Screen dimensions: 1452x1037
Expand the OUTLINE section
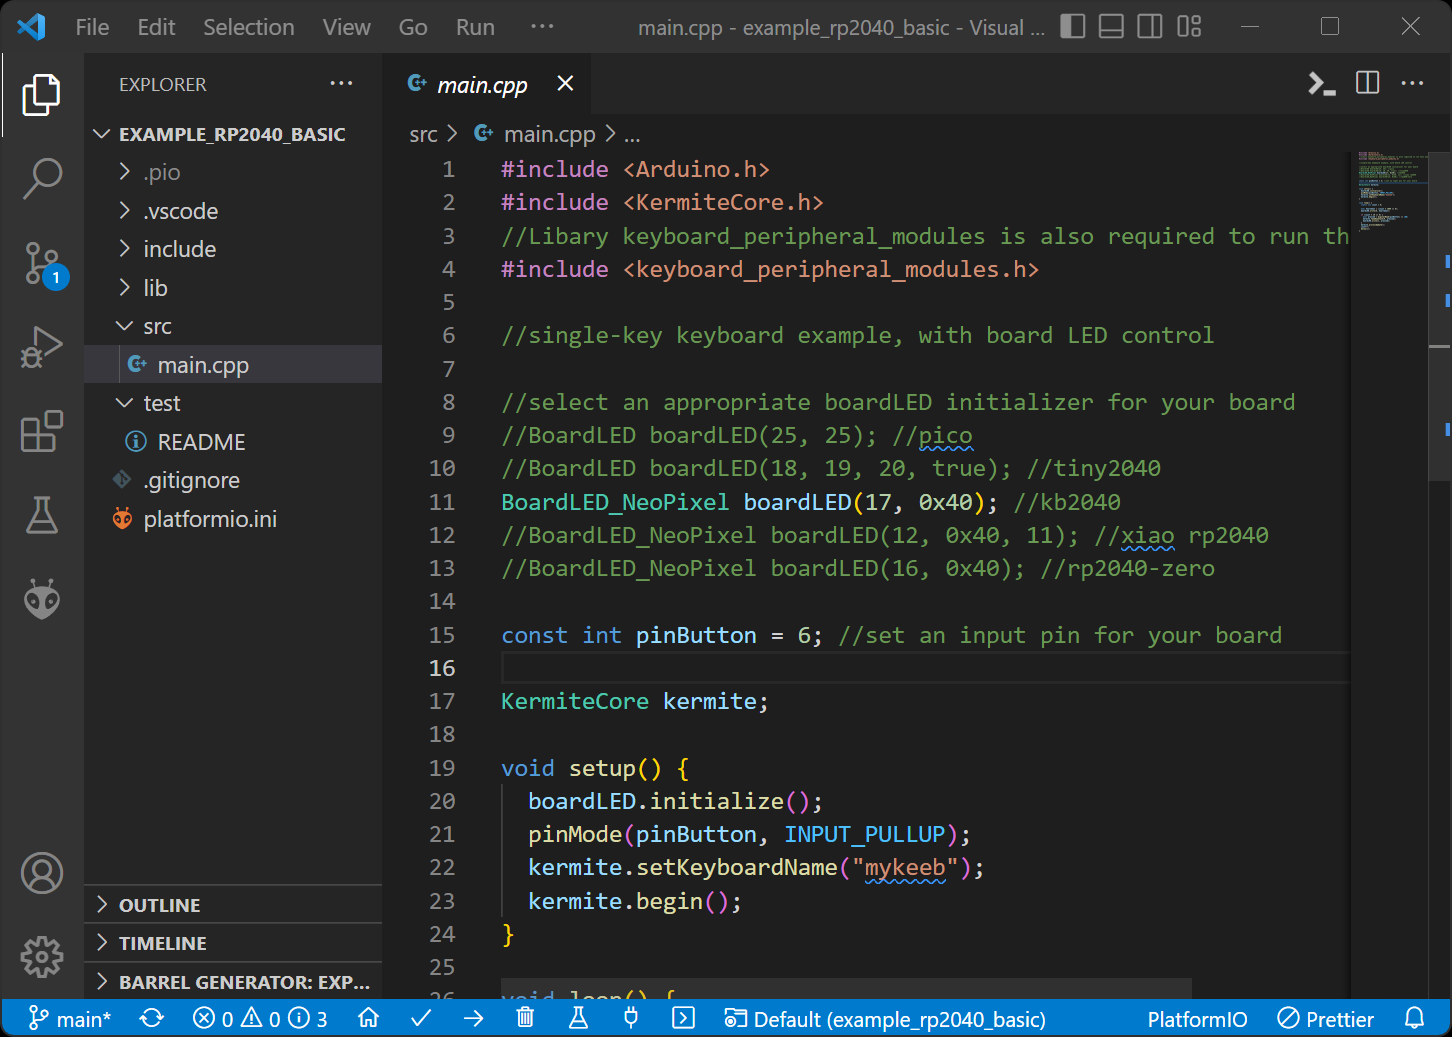[159, 905]
